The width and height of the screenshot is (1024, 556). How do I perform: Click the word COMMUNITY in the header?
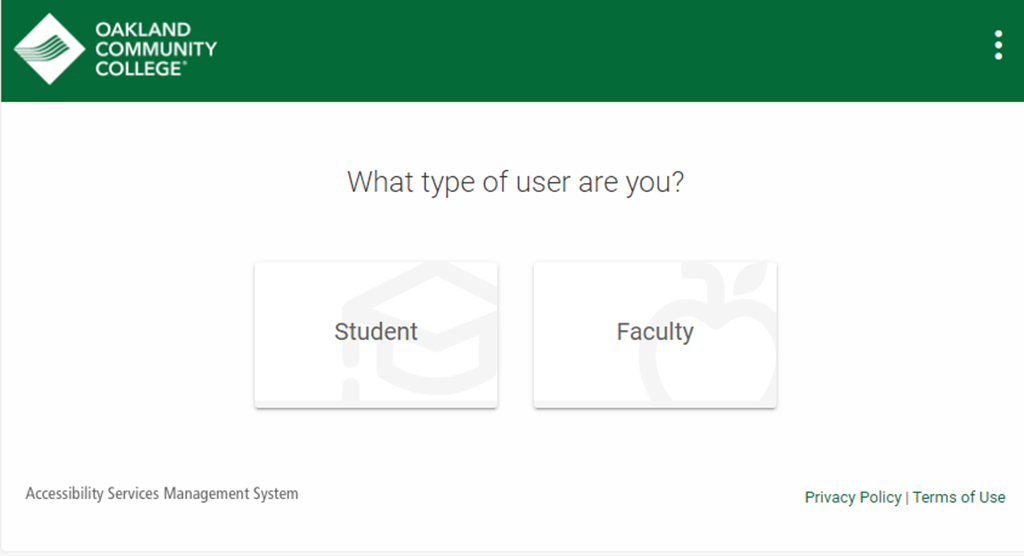pyautogui.click(x=155, y=49)
